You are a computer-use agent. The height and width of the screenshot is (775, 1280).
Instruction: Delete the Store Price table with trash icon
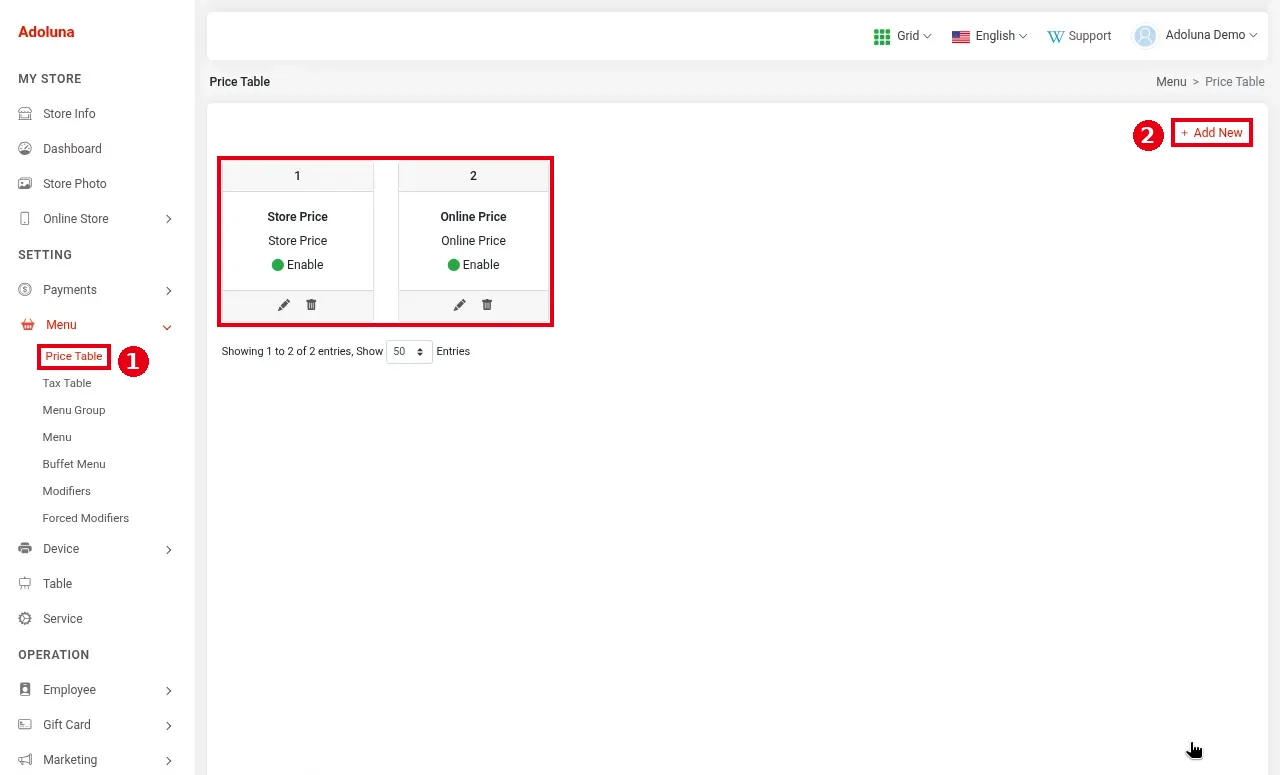point(311,305)
